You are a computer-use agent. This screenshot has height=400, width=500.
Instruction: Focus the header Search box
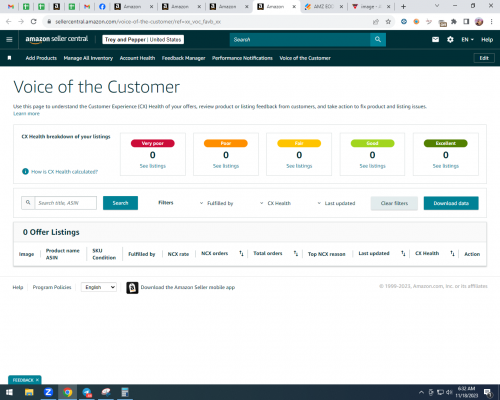tap(300, 39)
